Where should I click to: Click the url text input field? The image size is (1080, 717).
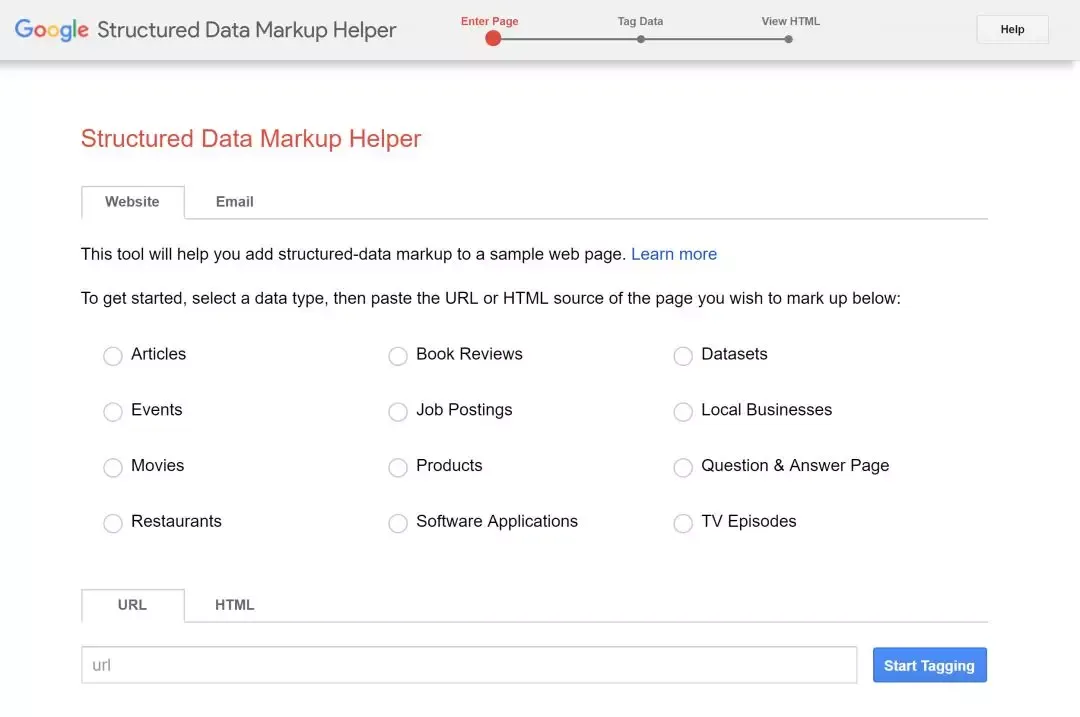pos(469,665)
